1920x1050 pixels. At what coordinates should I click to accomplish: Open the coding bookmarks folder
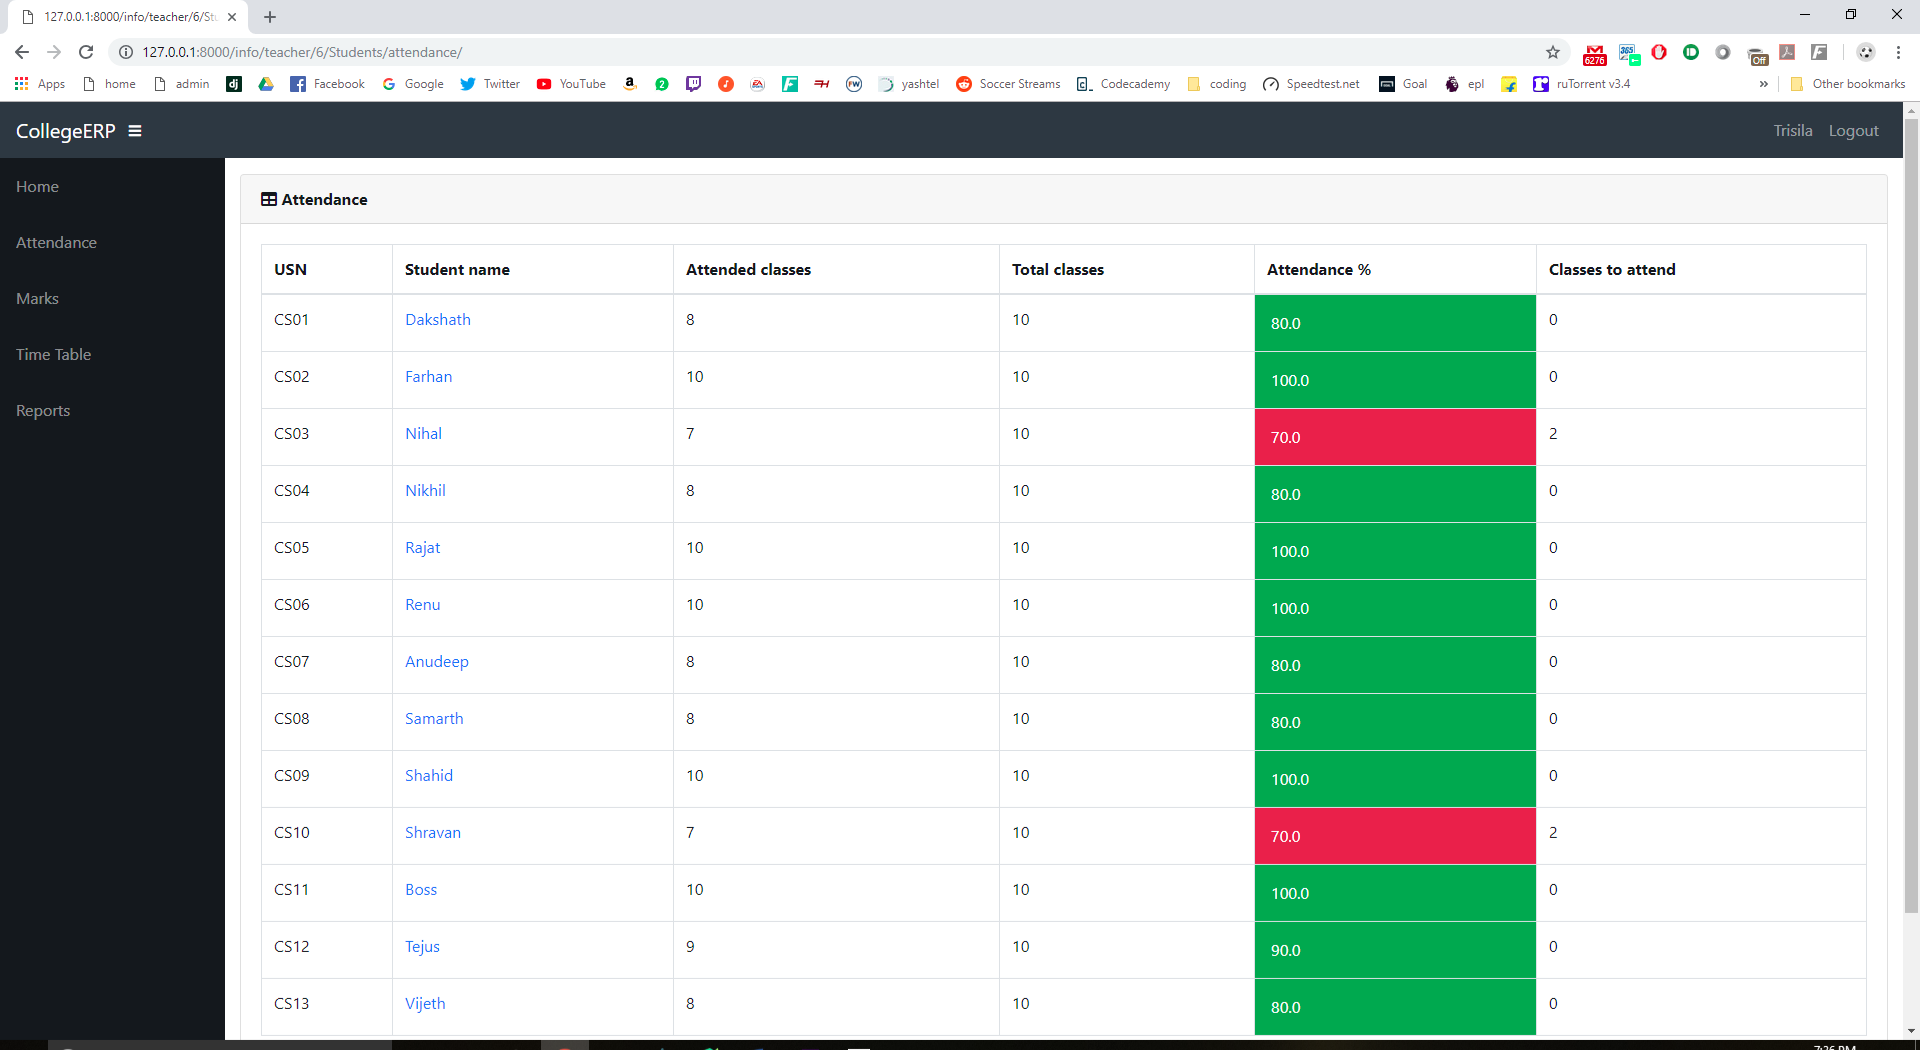point(1217,84)
